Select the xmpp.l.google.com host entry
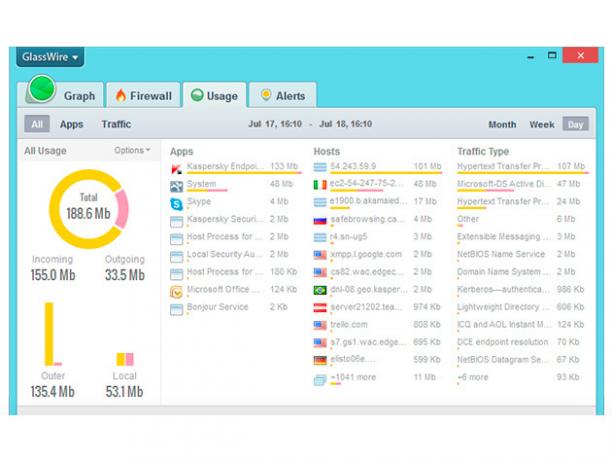 [x=377, y=255]
